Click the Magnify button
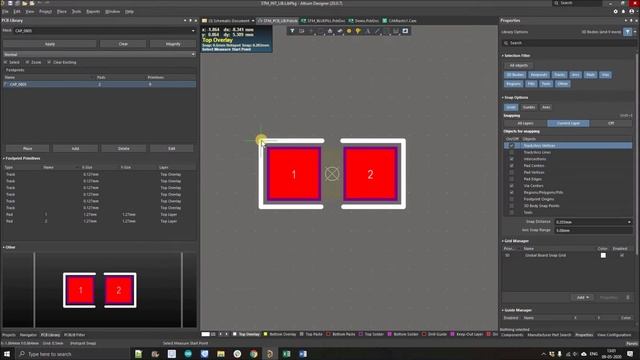The width and height of the screenshot is (640, 360). tap(173, 44)
